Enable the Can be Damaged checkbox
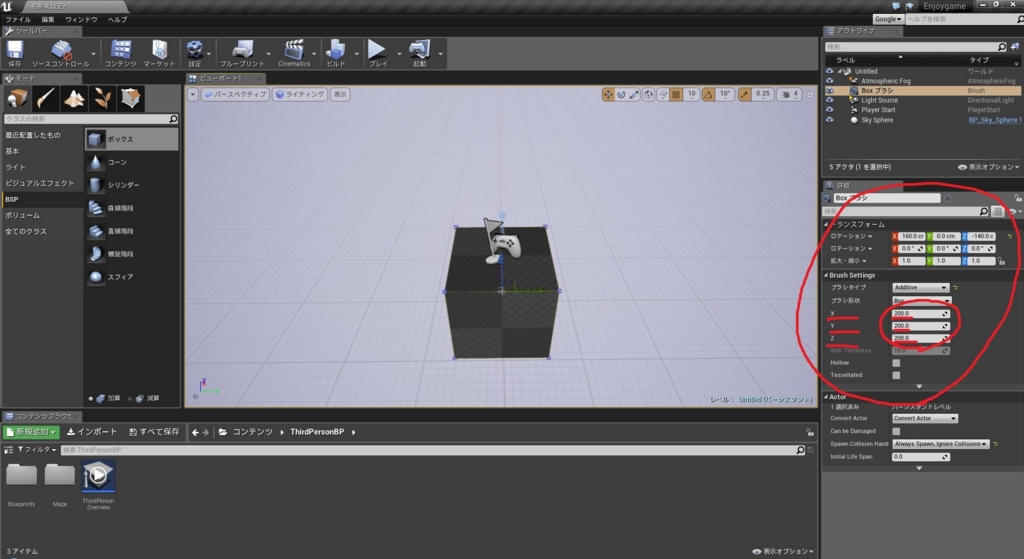 pyautogui.click(x=896, y=432)
